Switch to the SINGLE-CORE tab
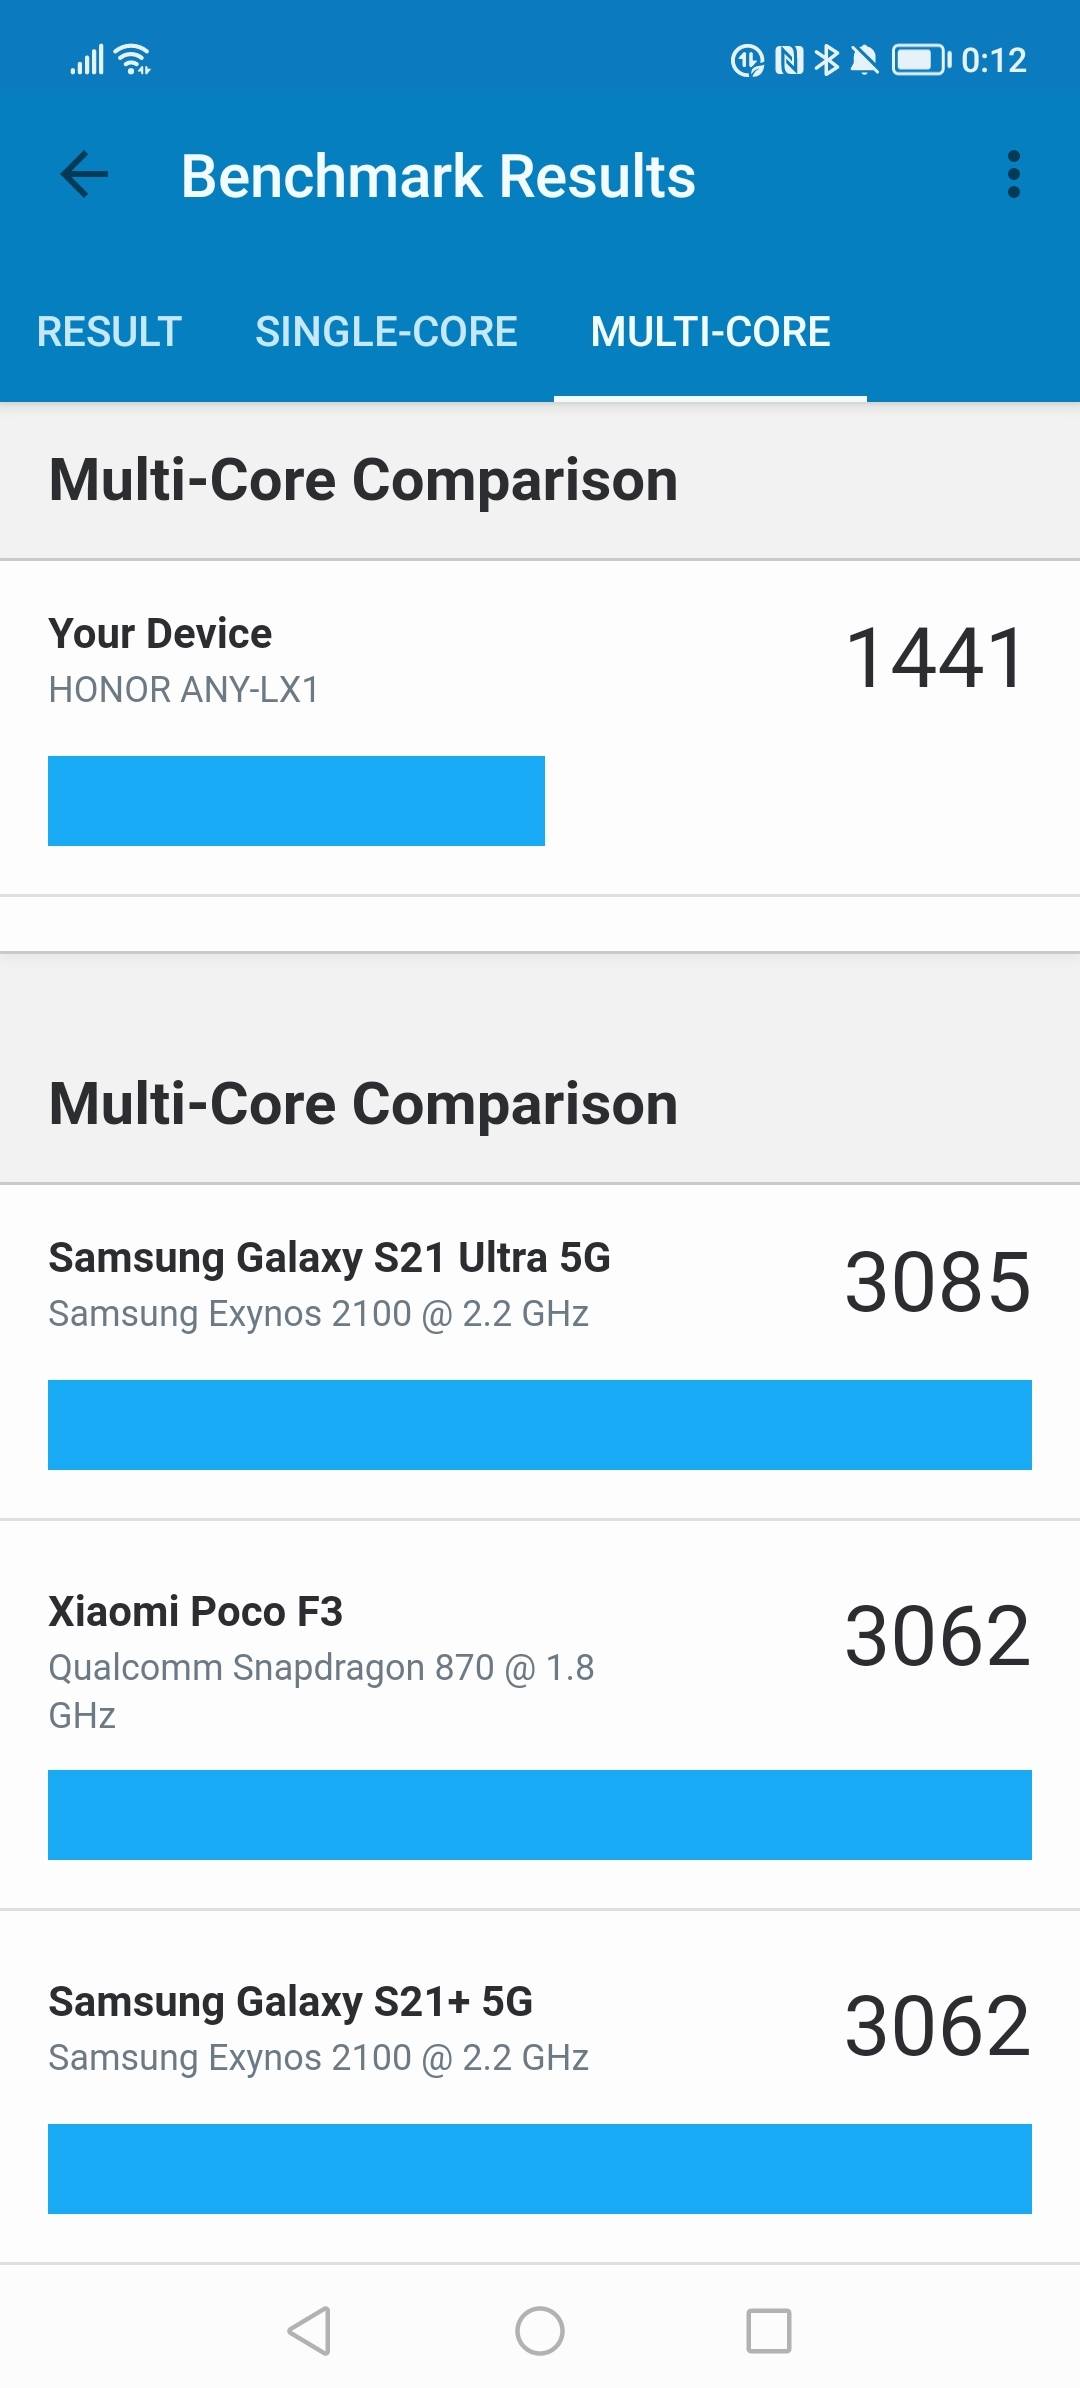Screen dimensions: 1080x2388 [x=386, y=332]
